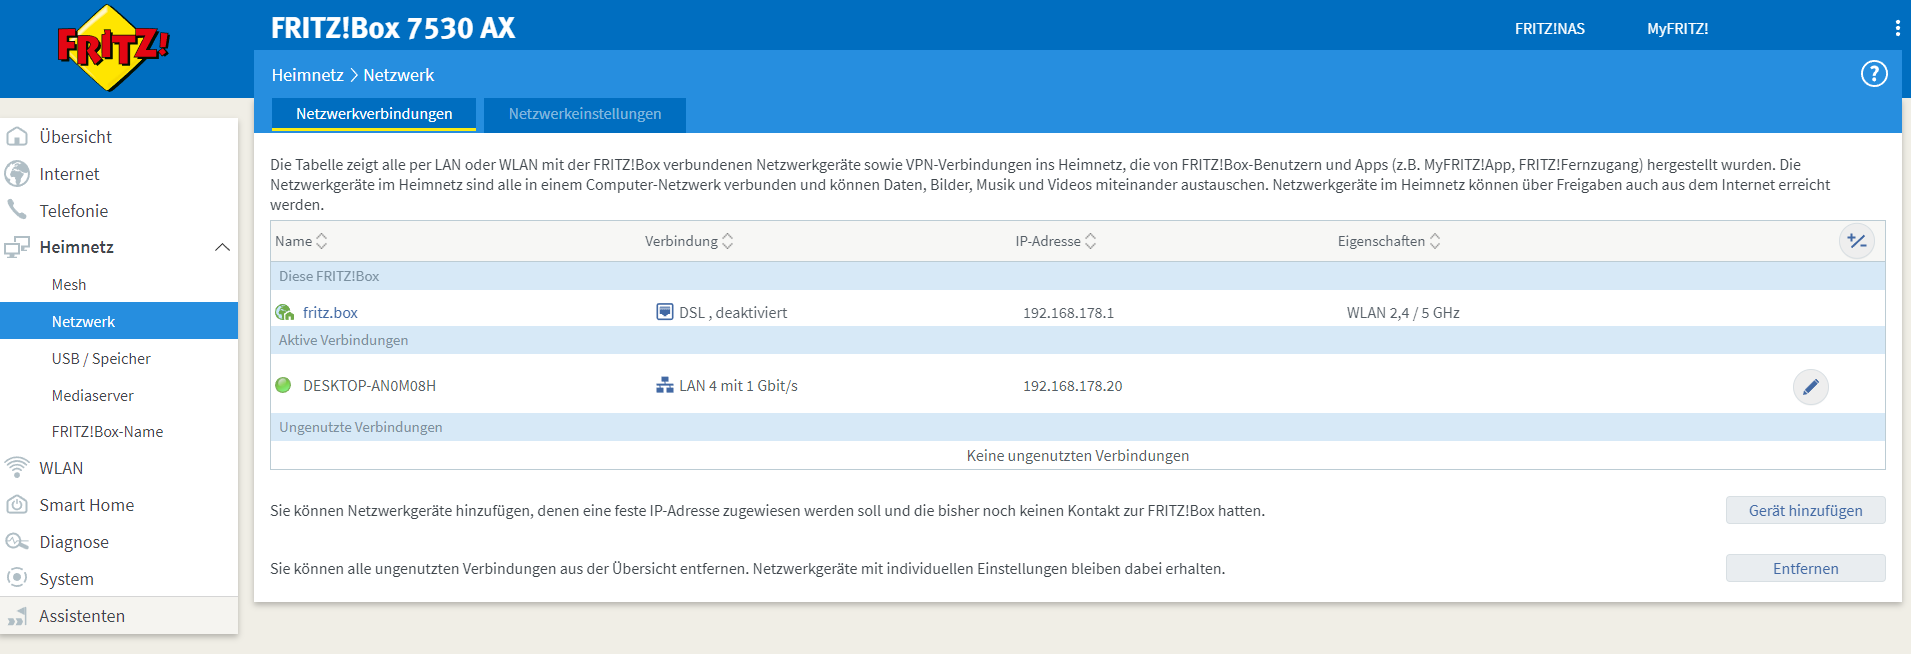The image size is (1911, 654).
Task: Click the table view toggle icon in header
Action: pyautogui.click(x=1857, y=241)
